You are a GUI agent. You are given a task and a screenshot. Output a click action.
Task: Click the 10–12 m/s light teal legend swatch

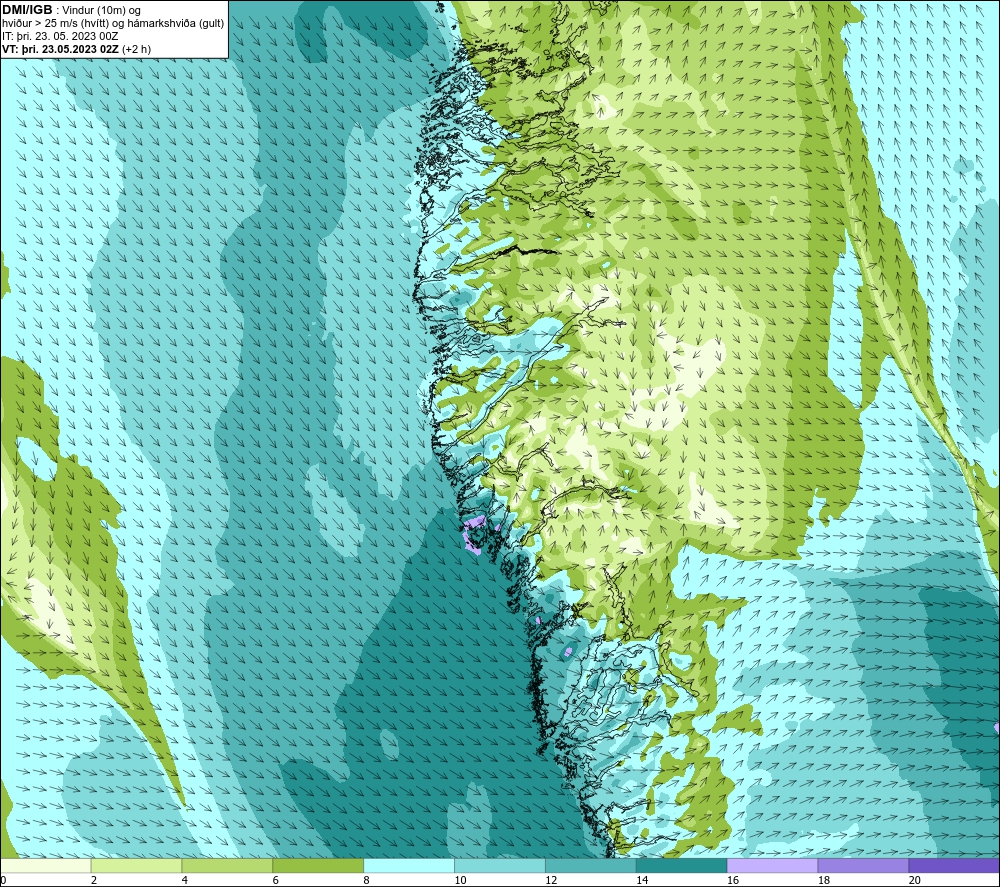(x=500, y=865)
